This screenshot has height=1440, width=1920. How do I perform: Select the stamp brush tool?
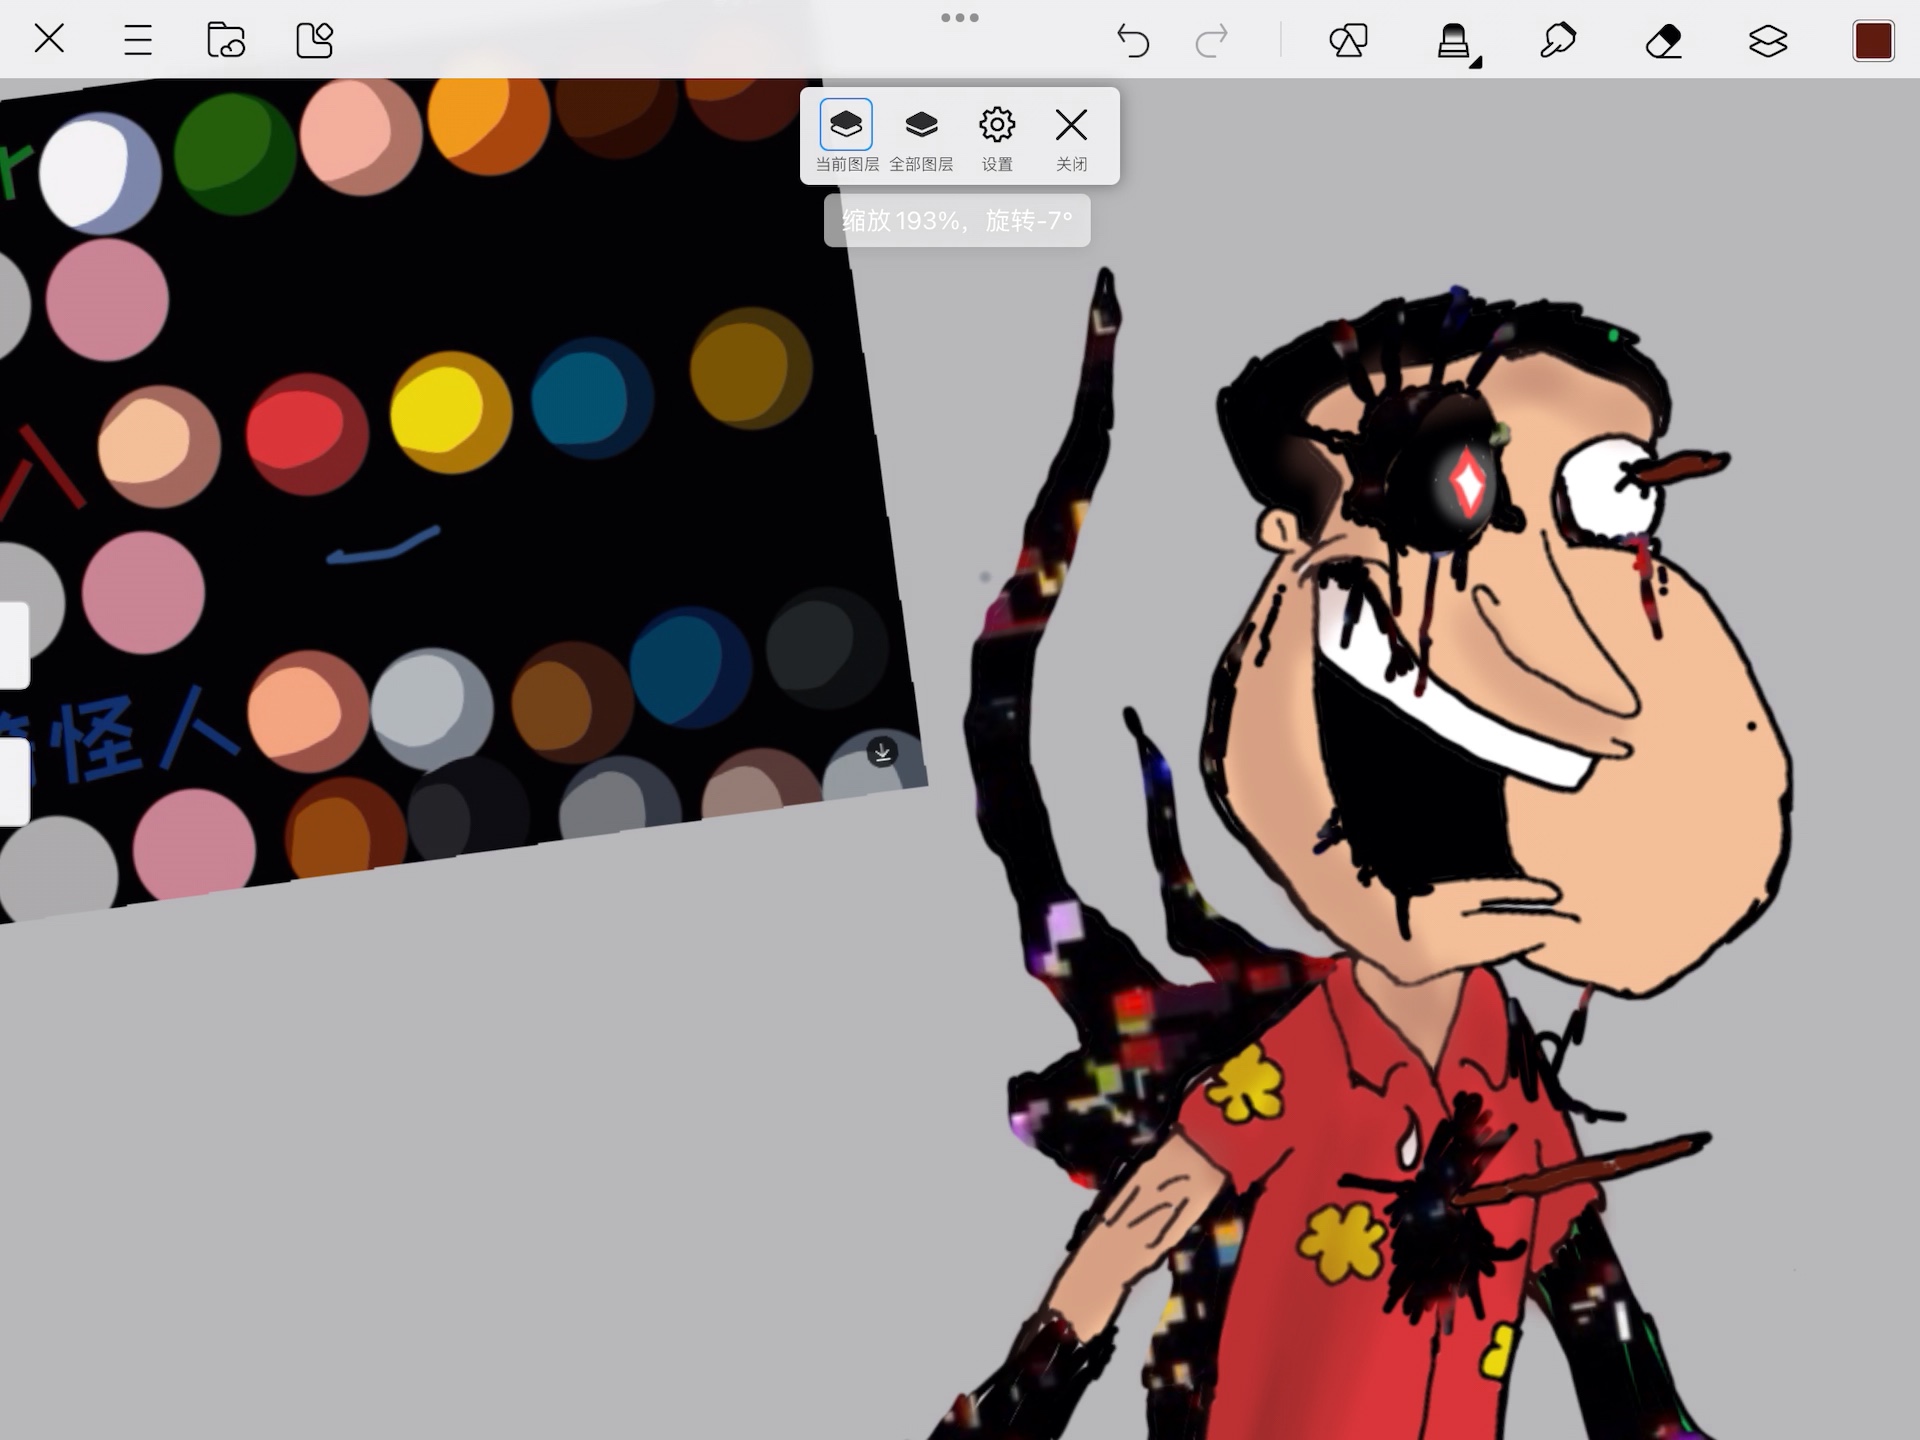pyautogui.click(x=1452, y=41)
